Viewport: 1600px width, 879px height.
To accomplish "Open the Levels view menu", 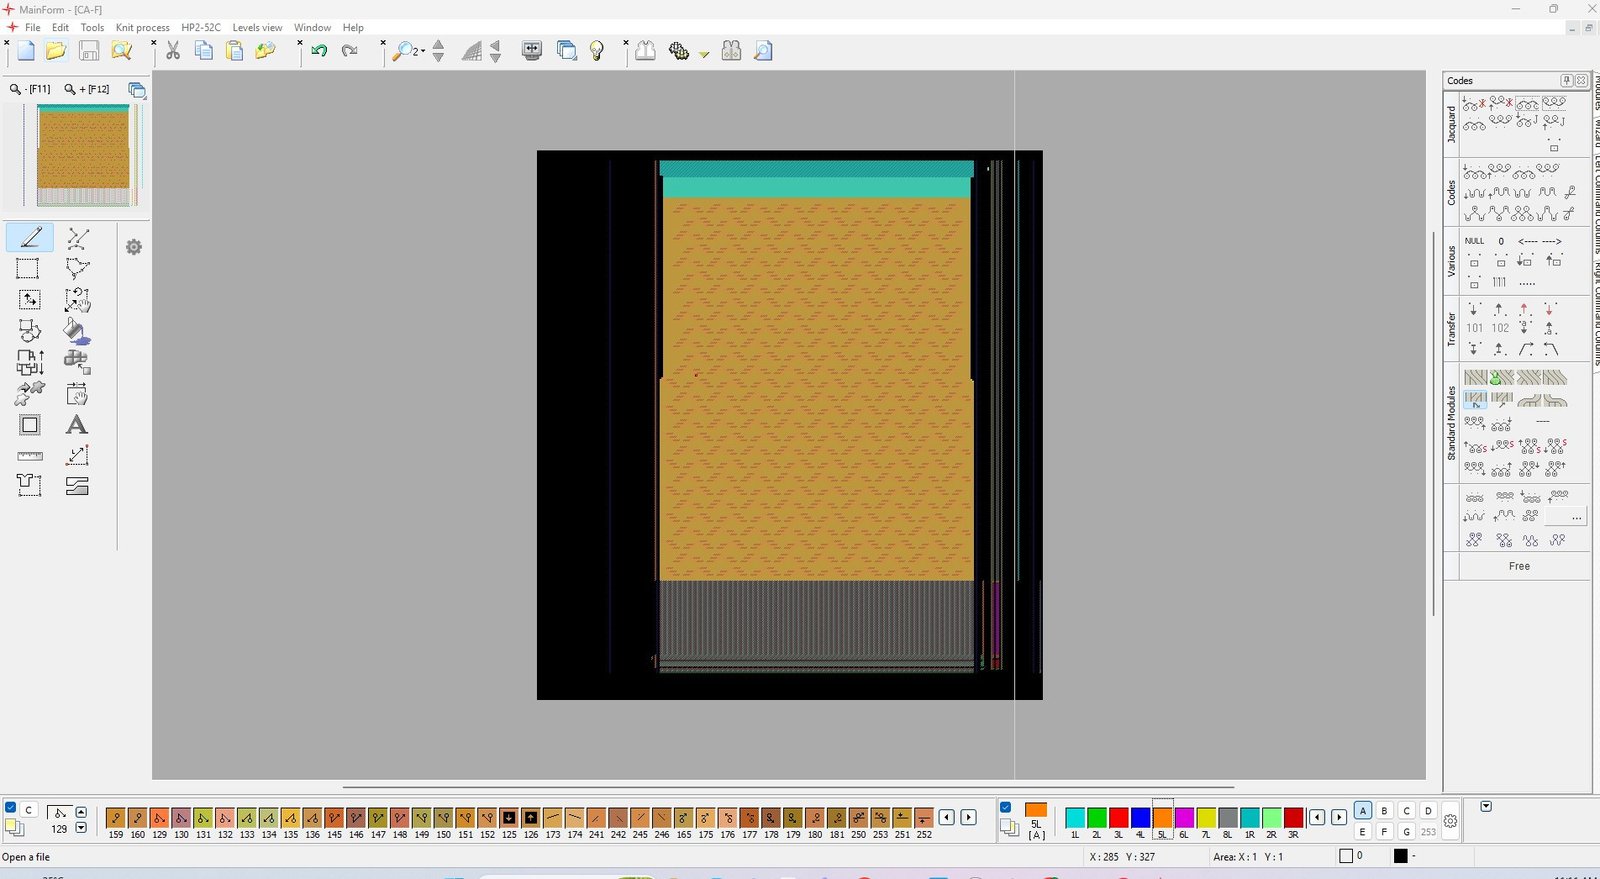I will click(257, 27).
